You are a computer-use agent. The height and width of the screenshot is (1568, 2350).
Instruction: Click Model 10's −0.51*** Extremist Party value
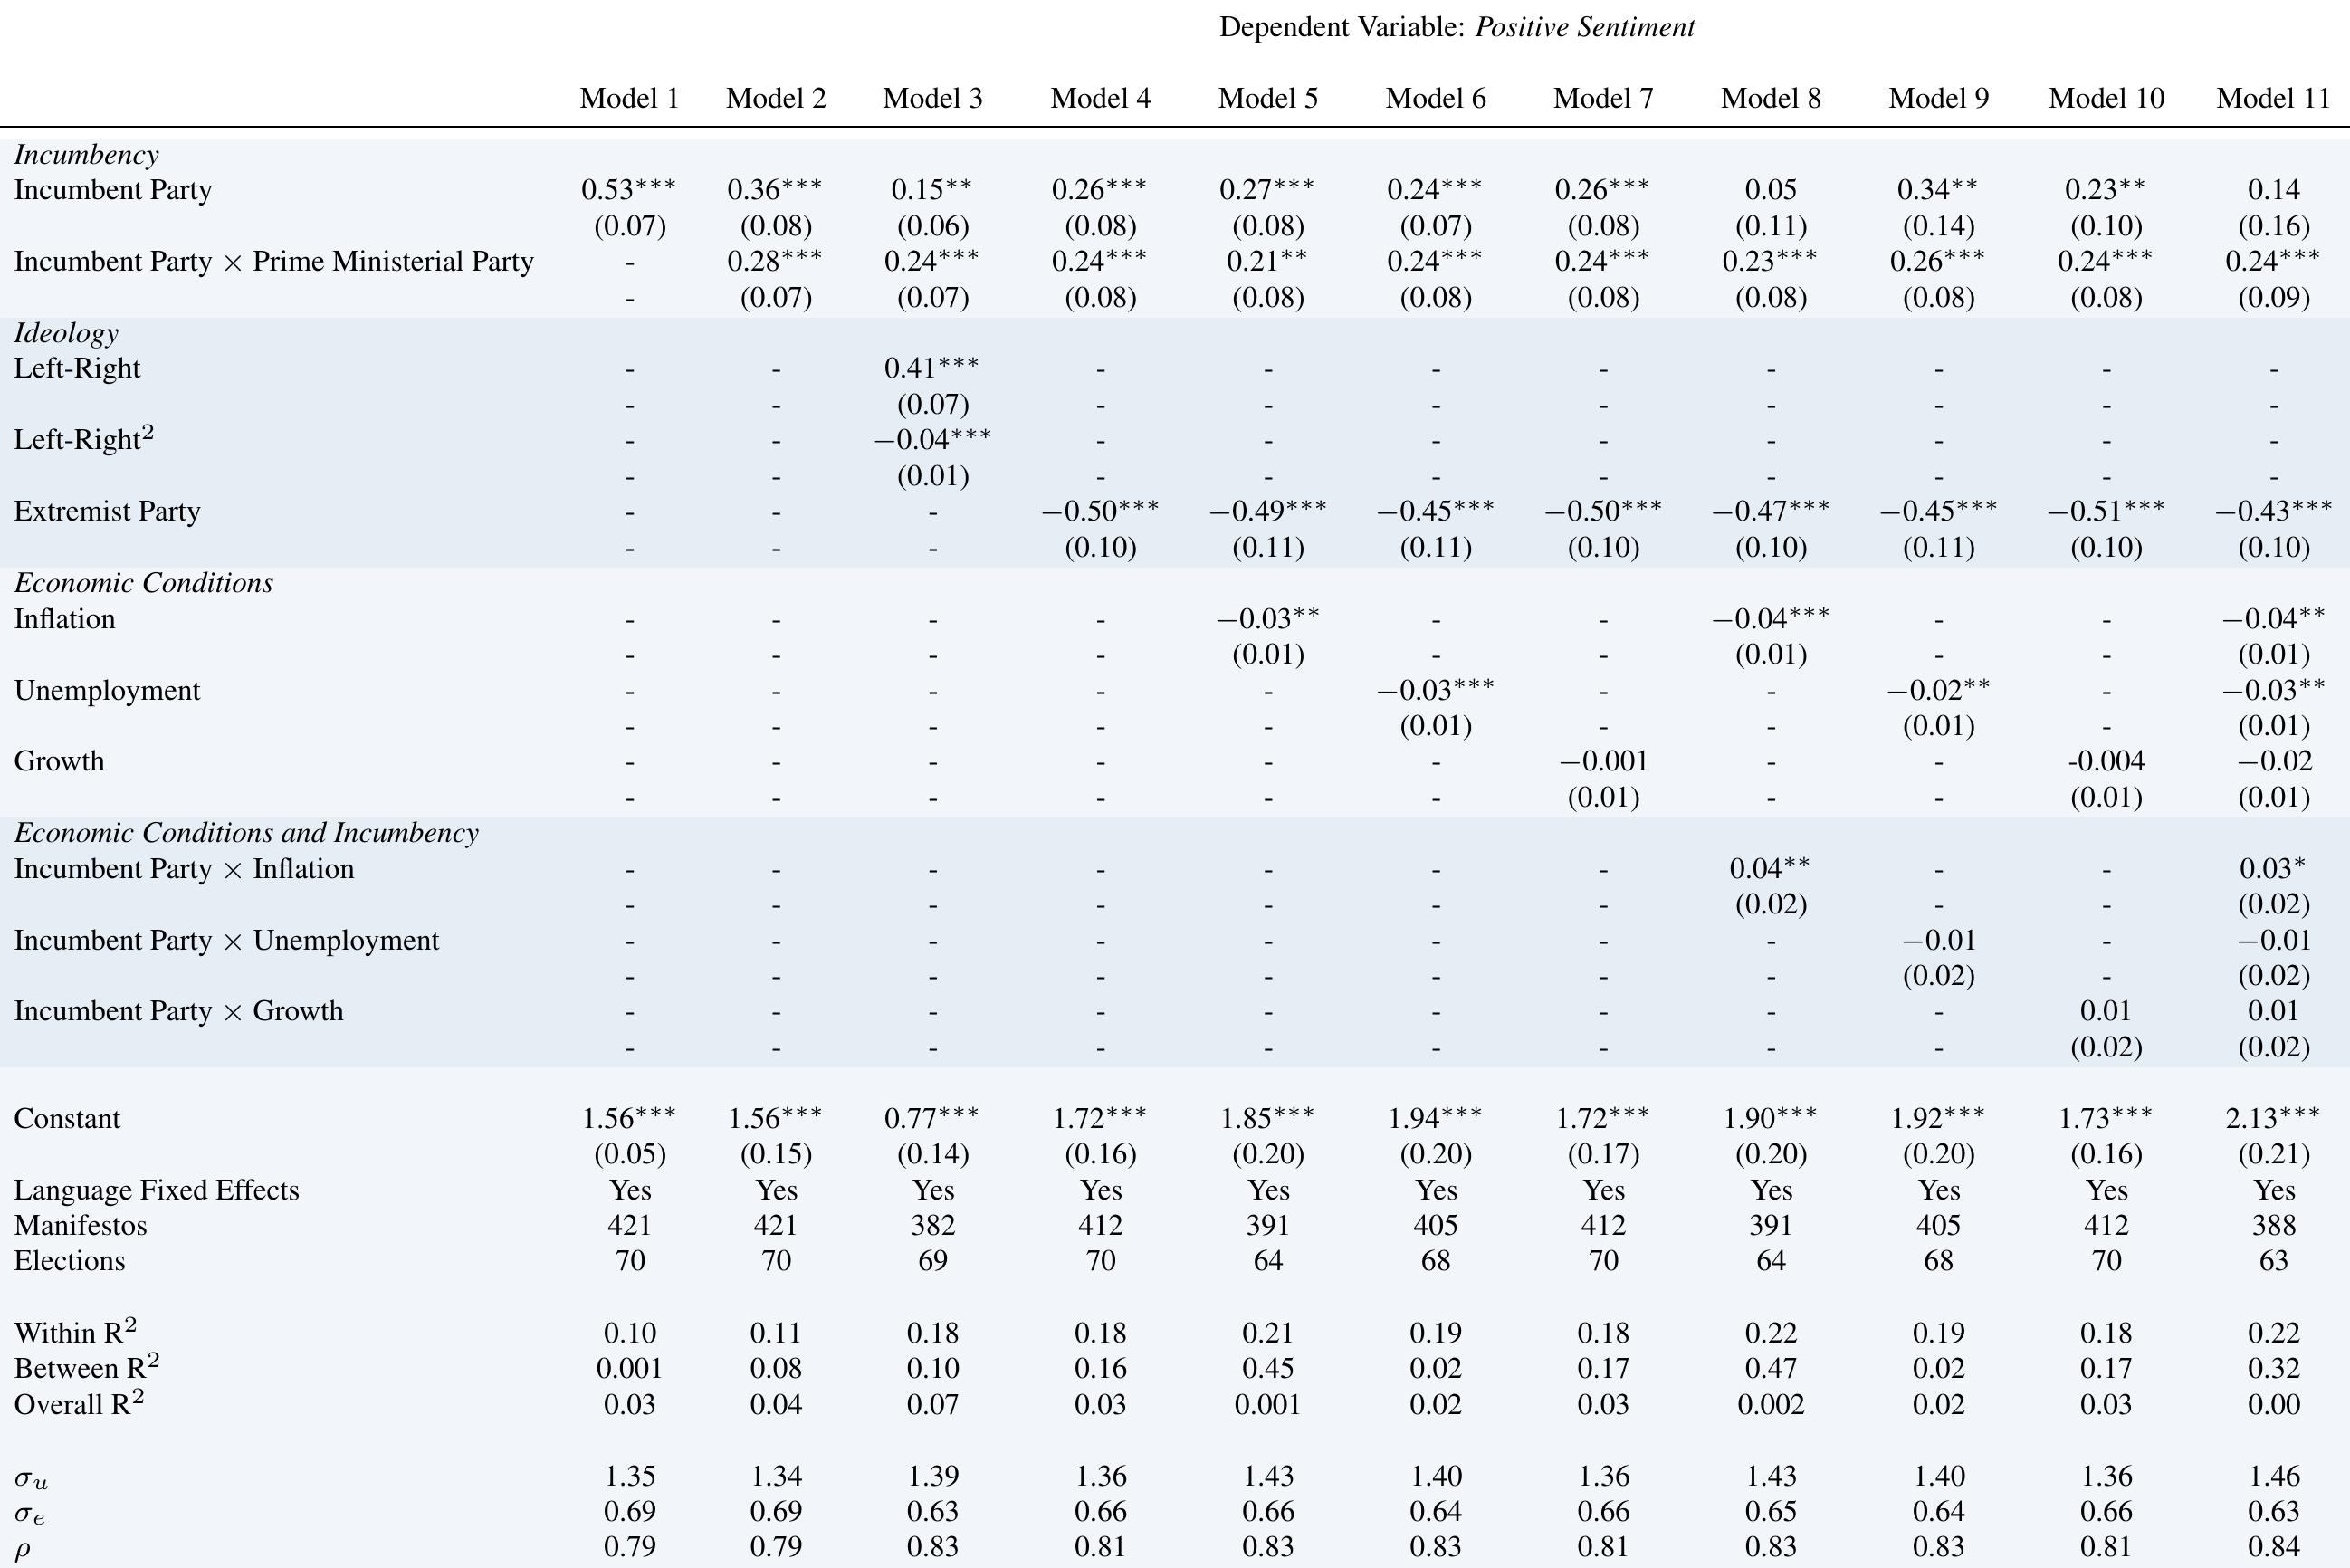[2106, 511]
